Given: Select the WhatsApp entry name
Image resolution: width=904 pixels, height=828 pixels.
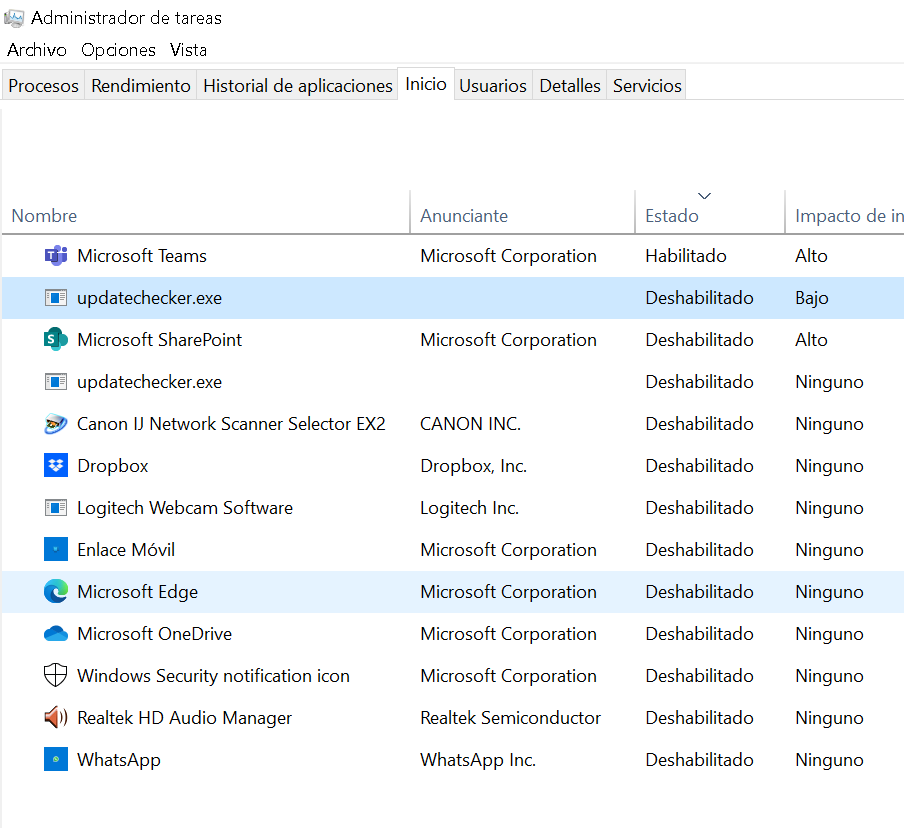Looking at the screenshot, I should tap(119, 759).
